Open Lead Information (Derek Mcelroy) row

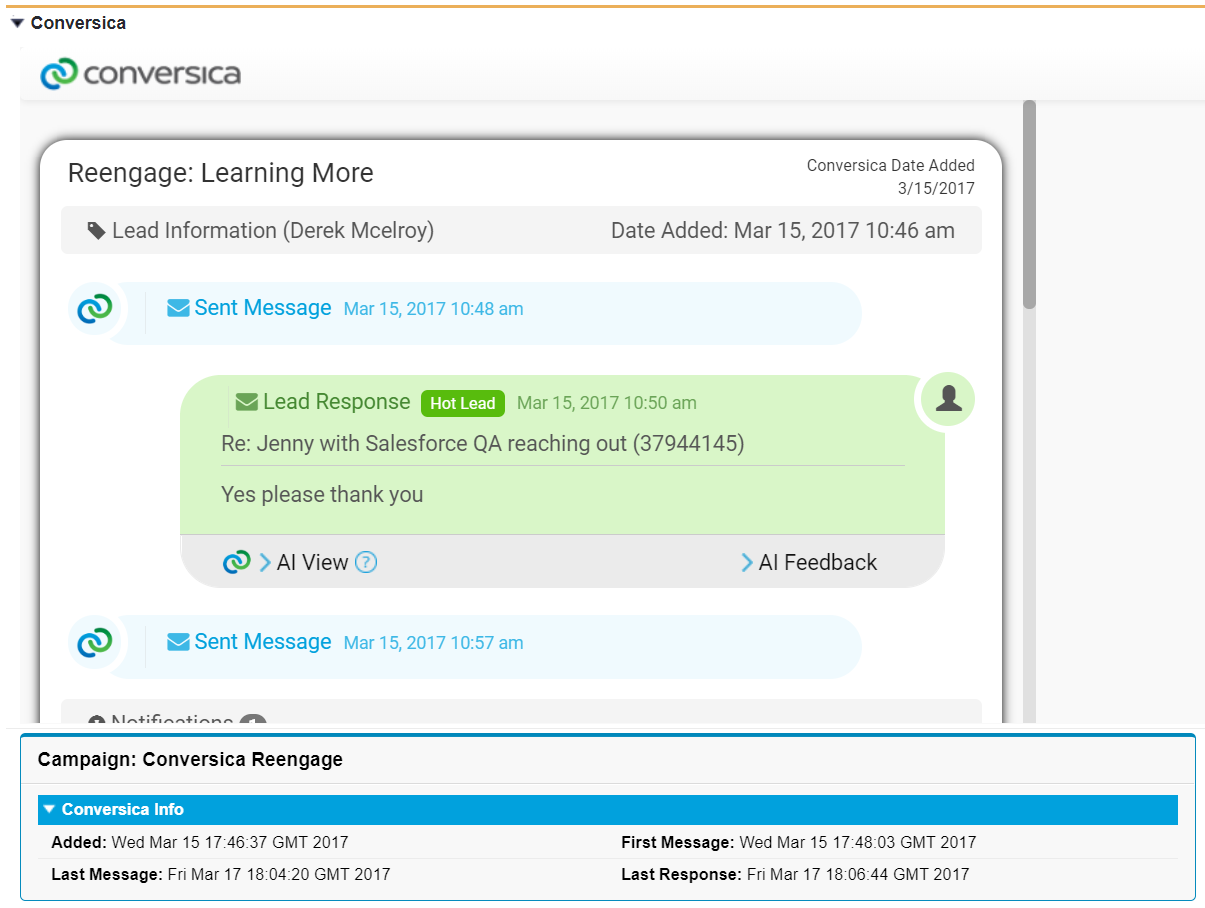point(521,230)
